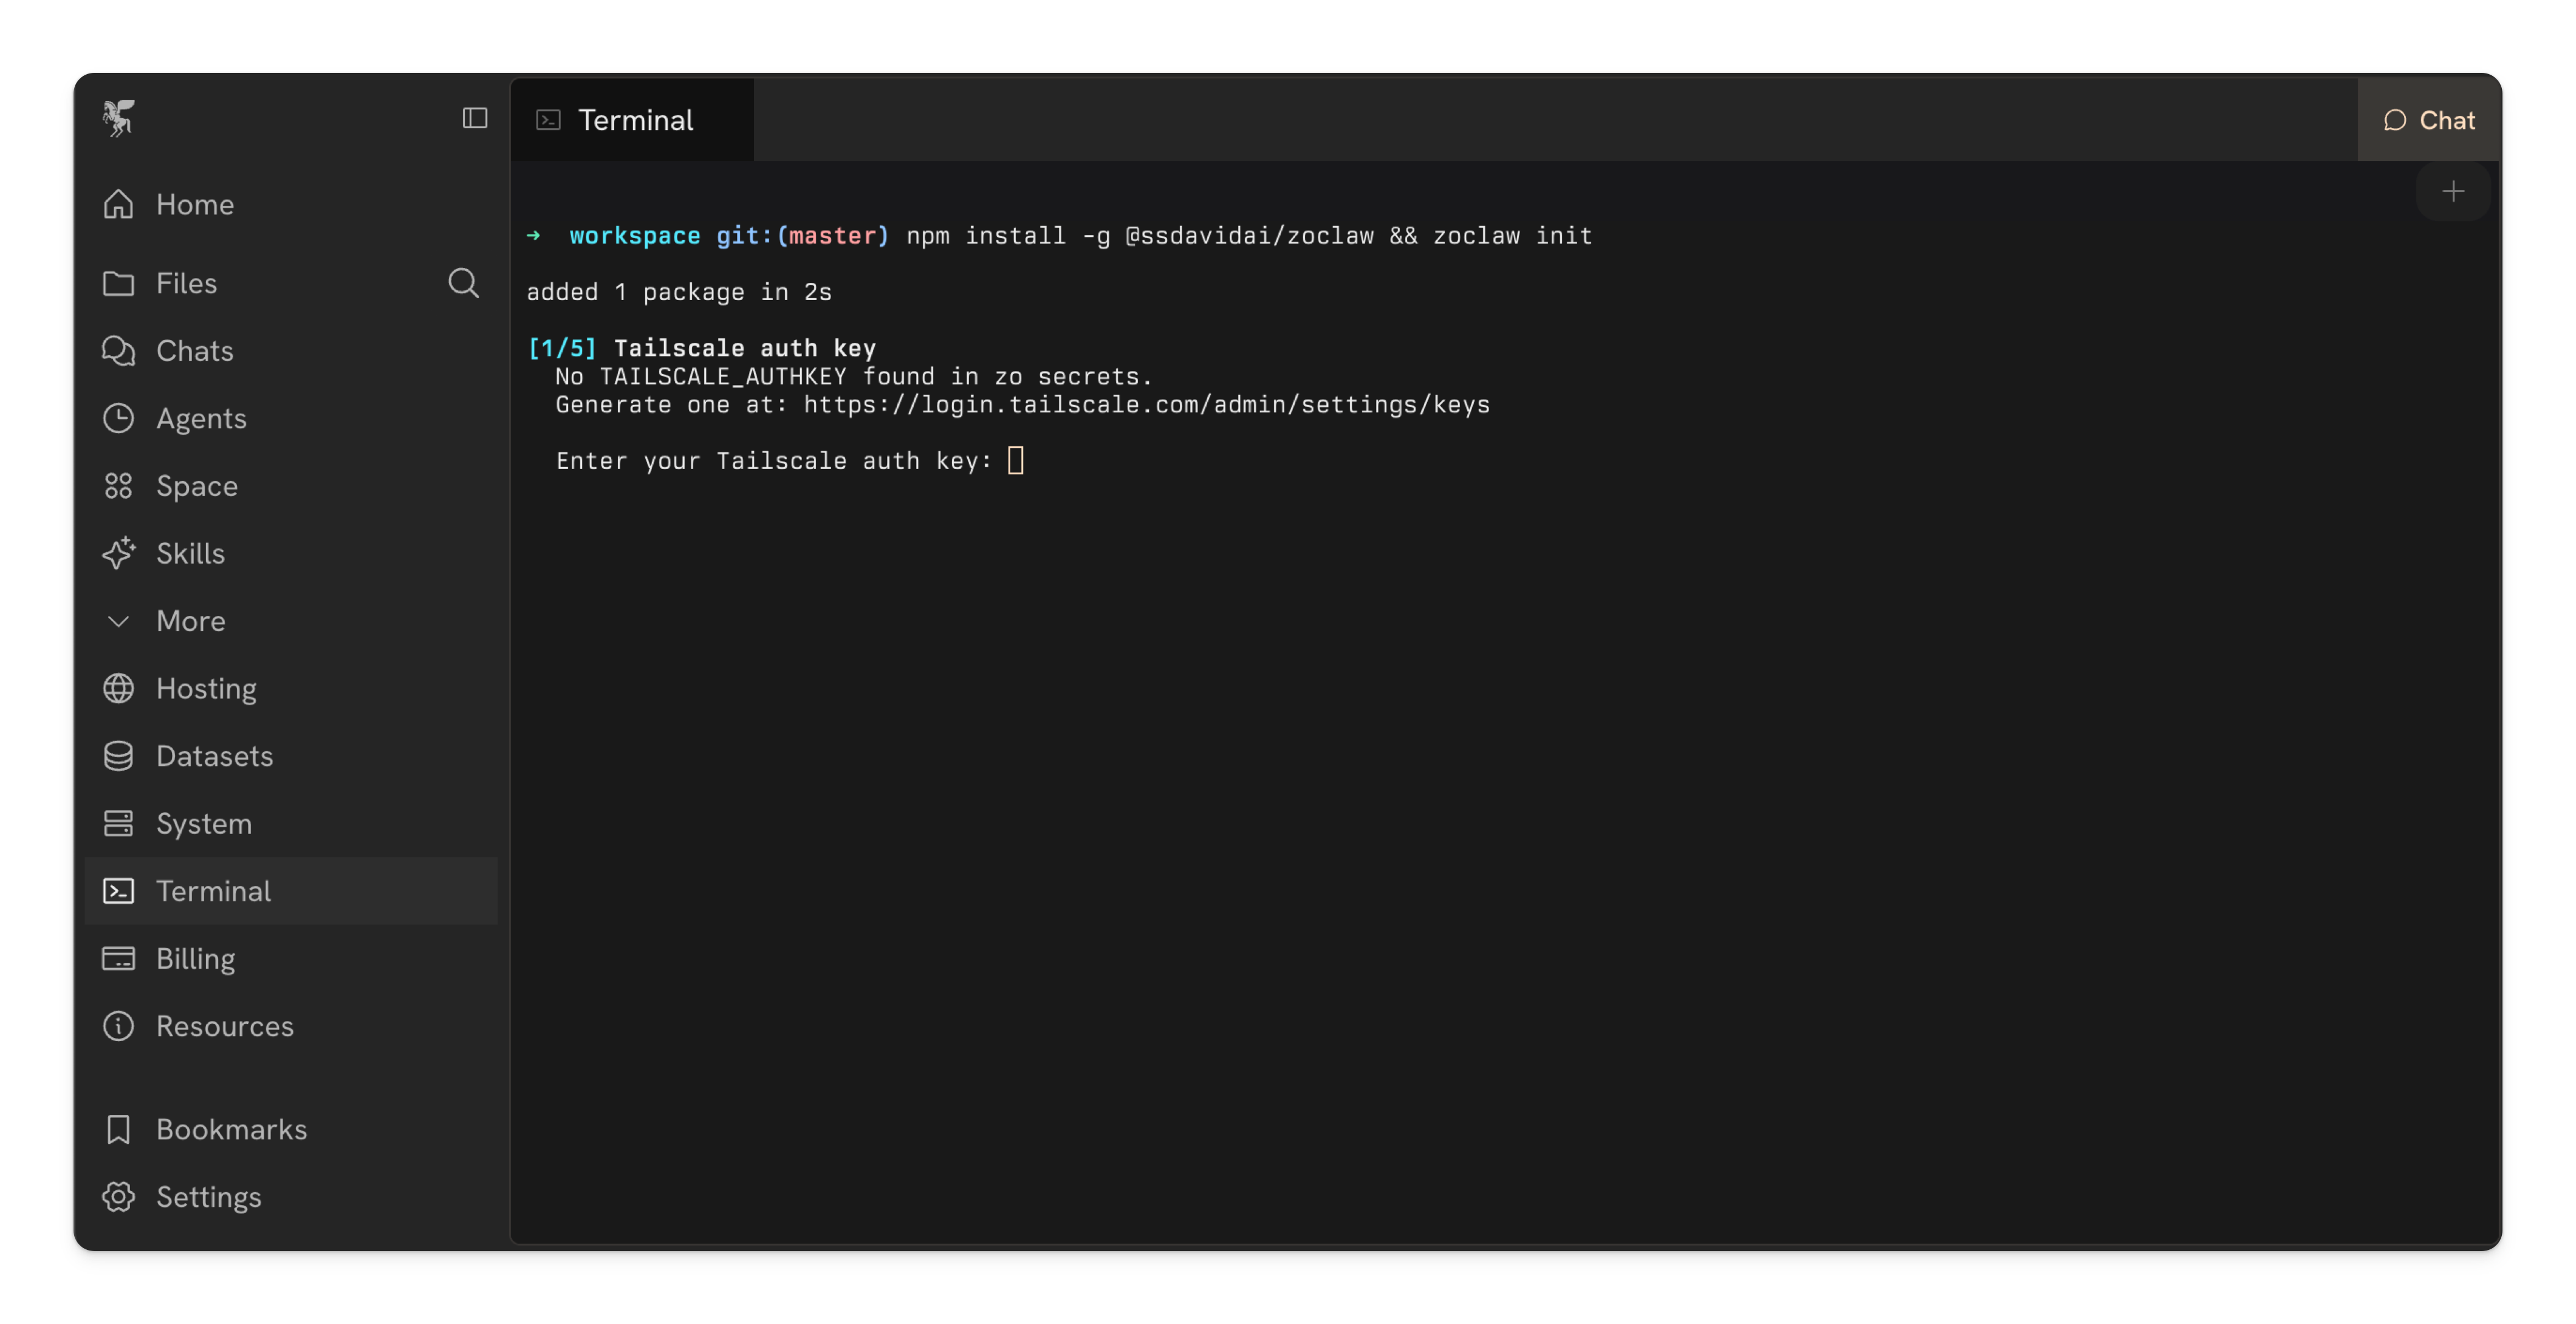This screenshot has width=2576, height=1324.
Task: Open Datasets in the sidebar
Action: coord(214,756)
